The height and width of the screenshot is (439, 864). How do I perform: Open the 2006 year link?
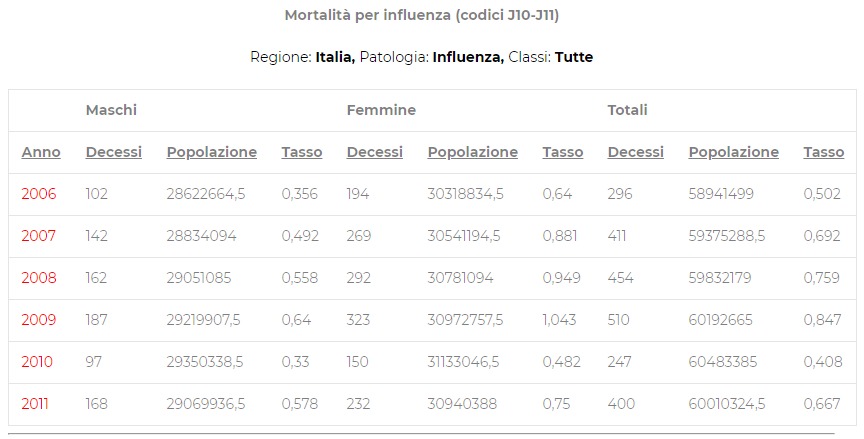[39, 194]
